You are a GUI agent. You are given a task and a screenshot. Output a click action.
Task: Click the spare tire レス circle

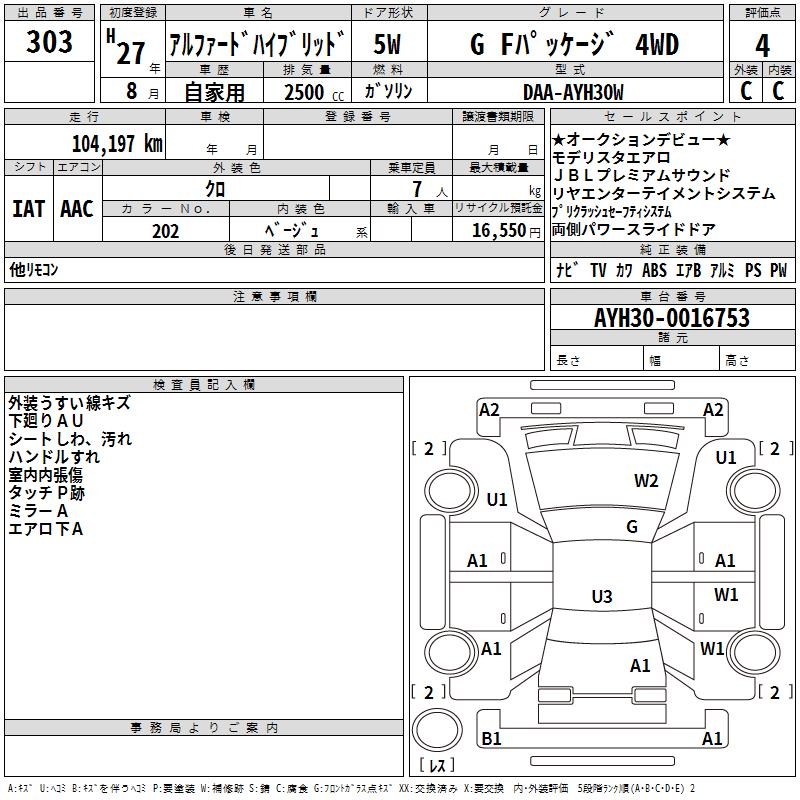tap(437, 730)
